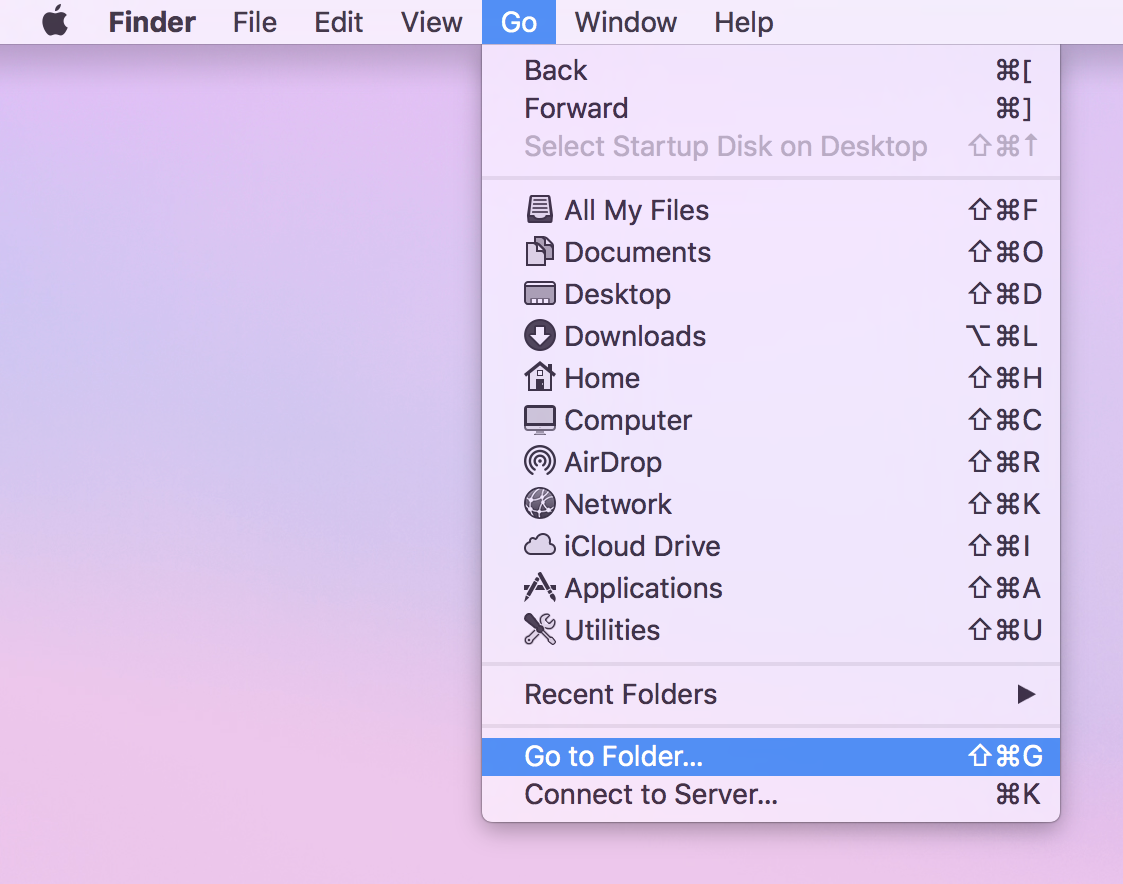The width and height of the screenshot is (1123, 884).
Task: Click the Utilities label
Action: [612, 630]
